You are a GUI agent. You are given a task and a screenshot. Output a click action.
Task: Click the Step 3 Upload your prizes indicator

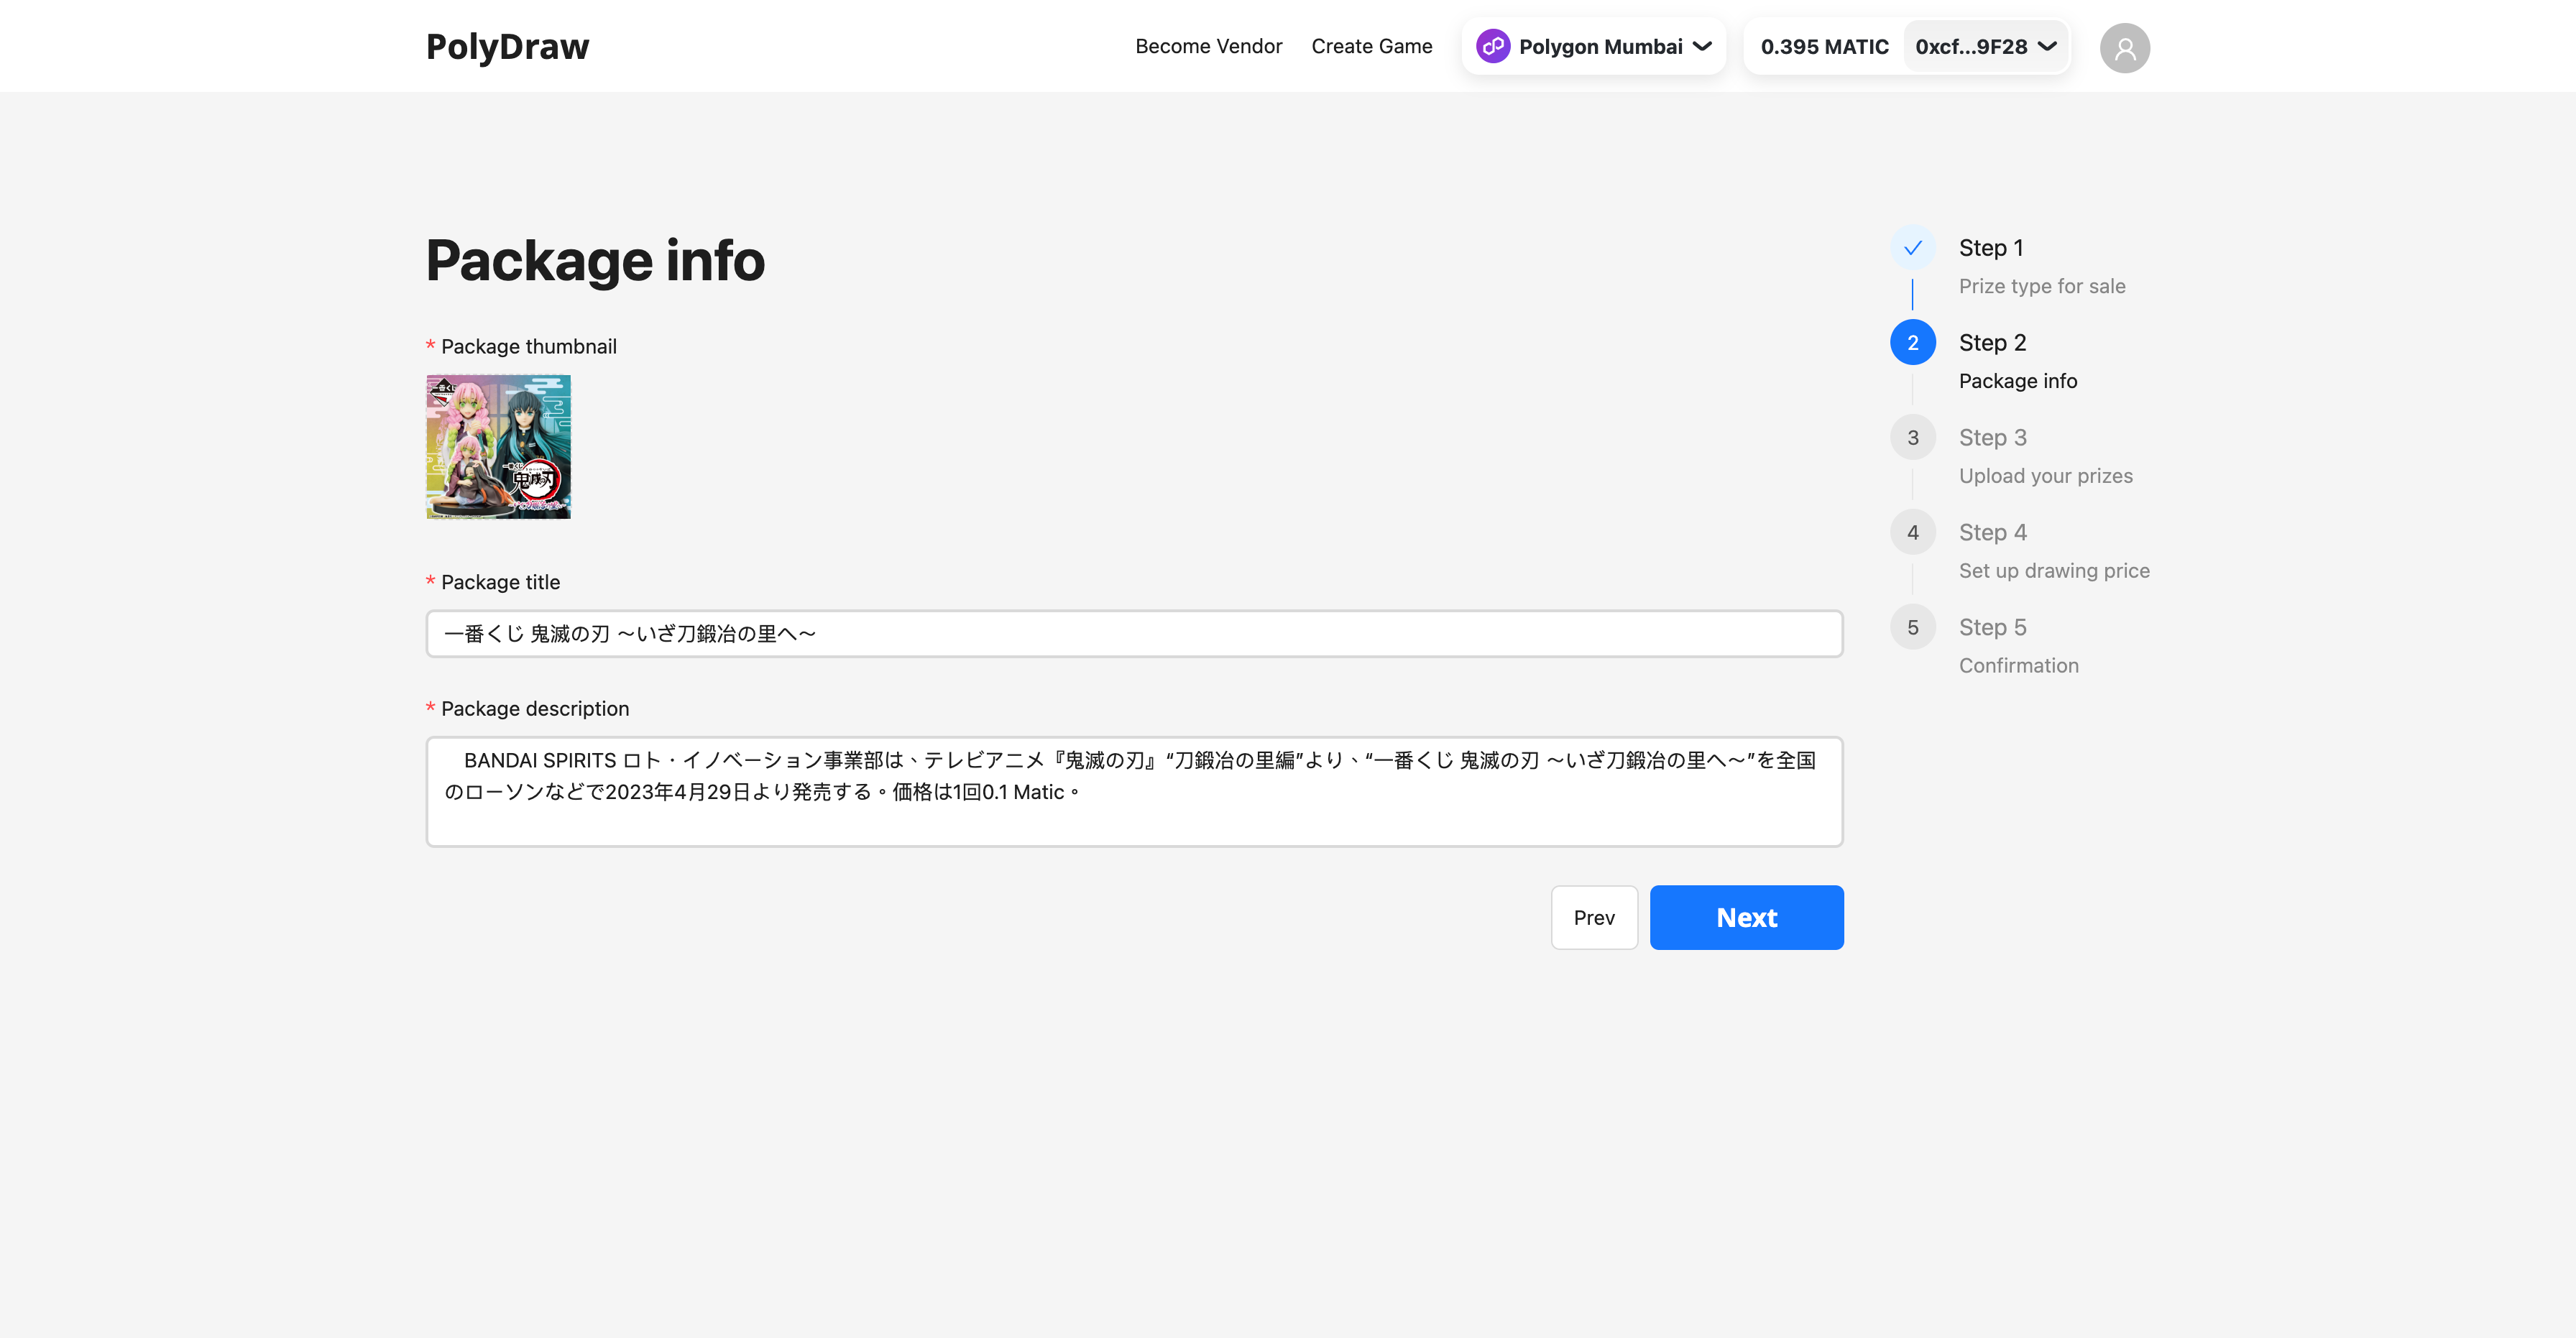click(1913, 436)
